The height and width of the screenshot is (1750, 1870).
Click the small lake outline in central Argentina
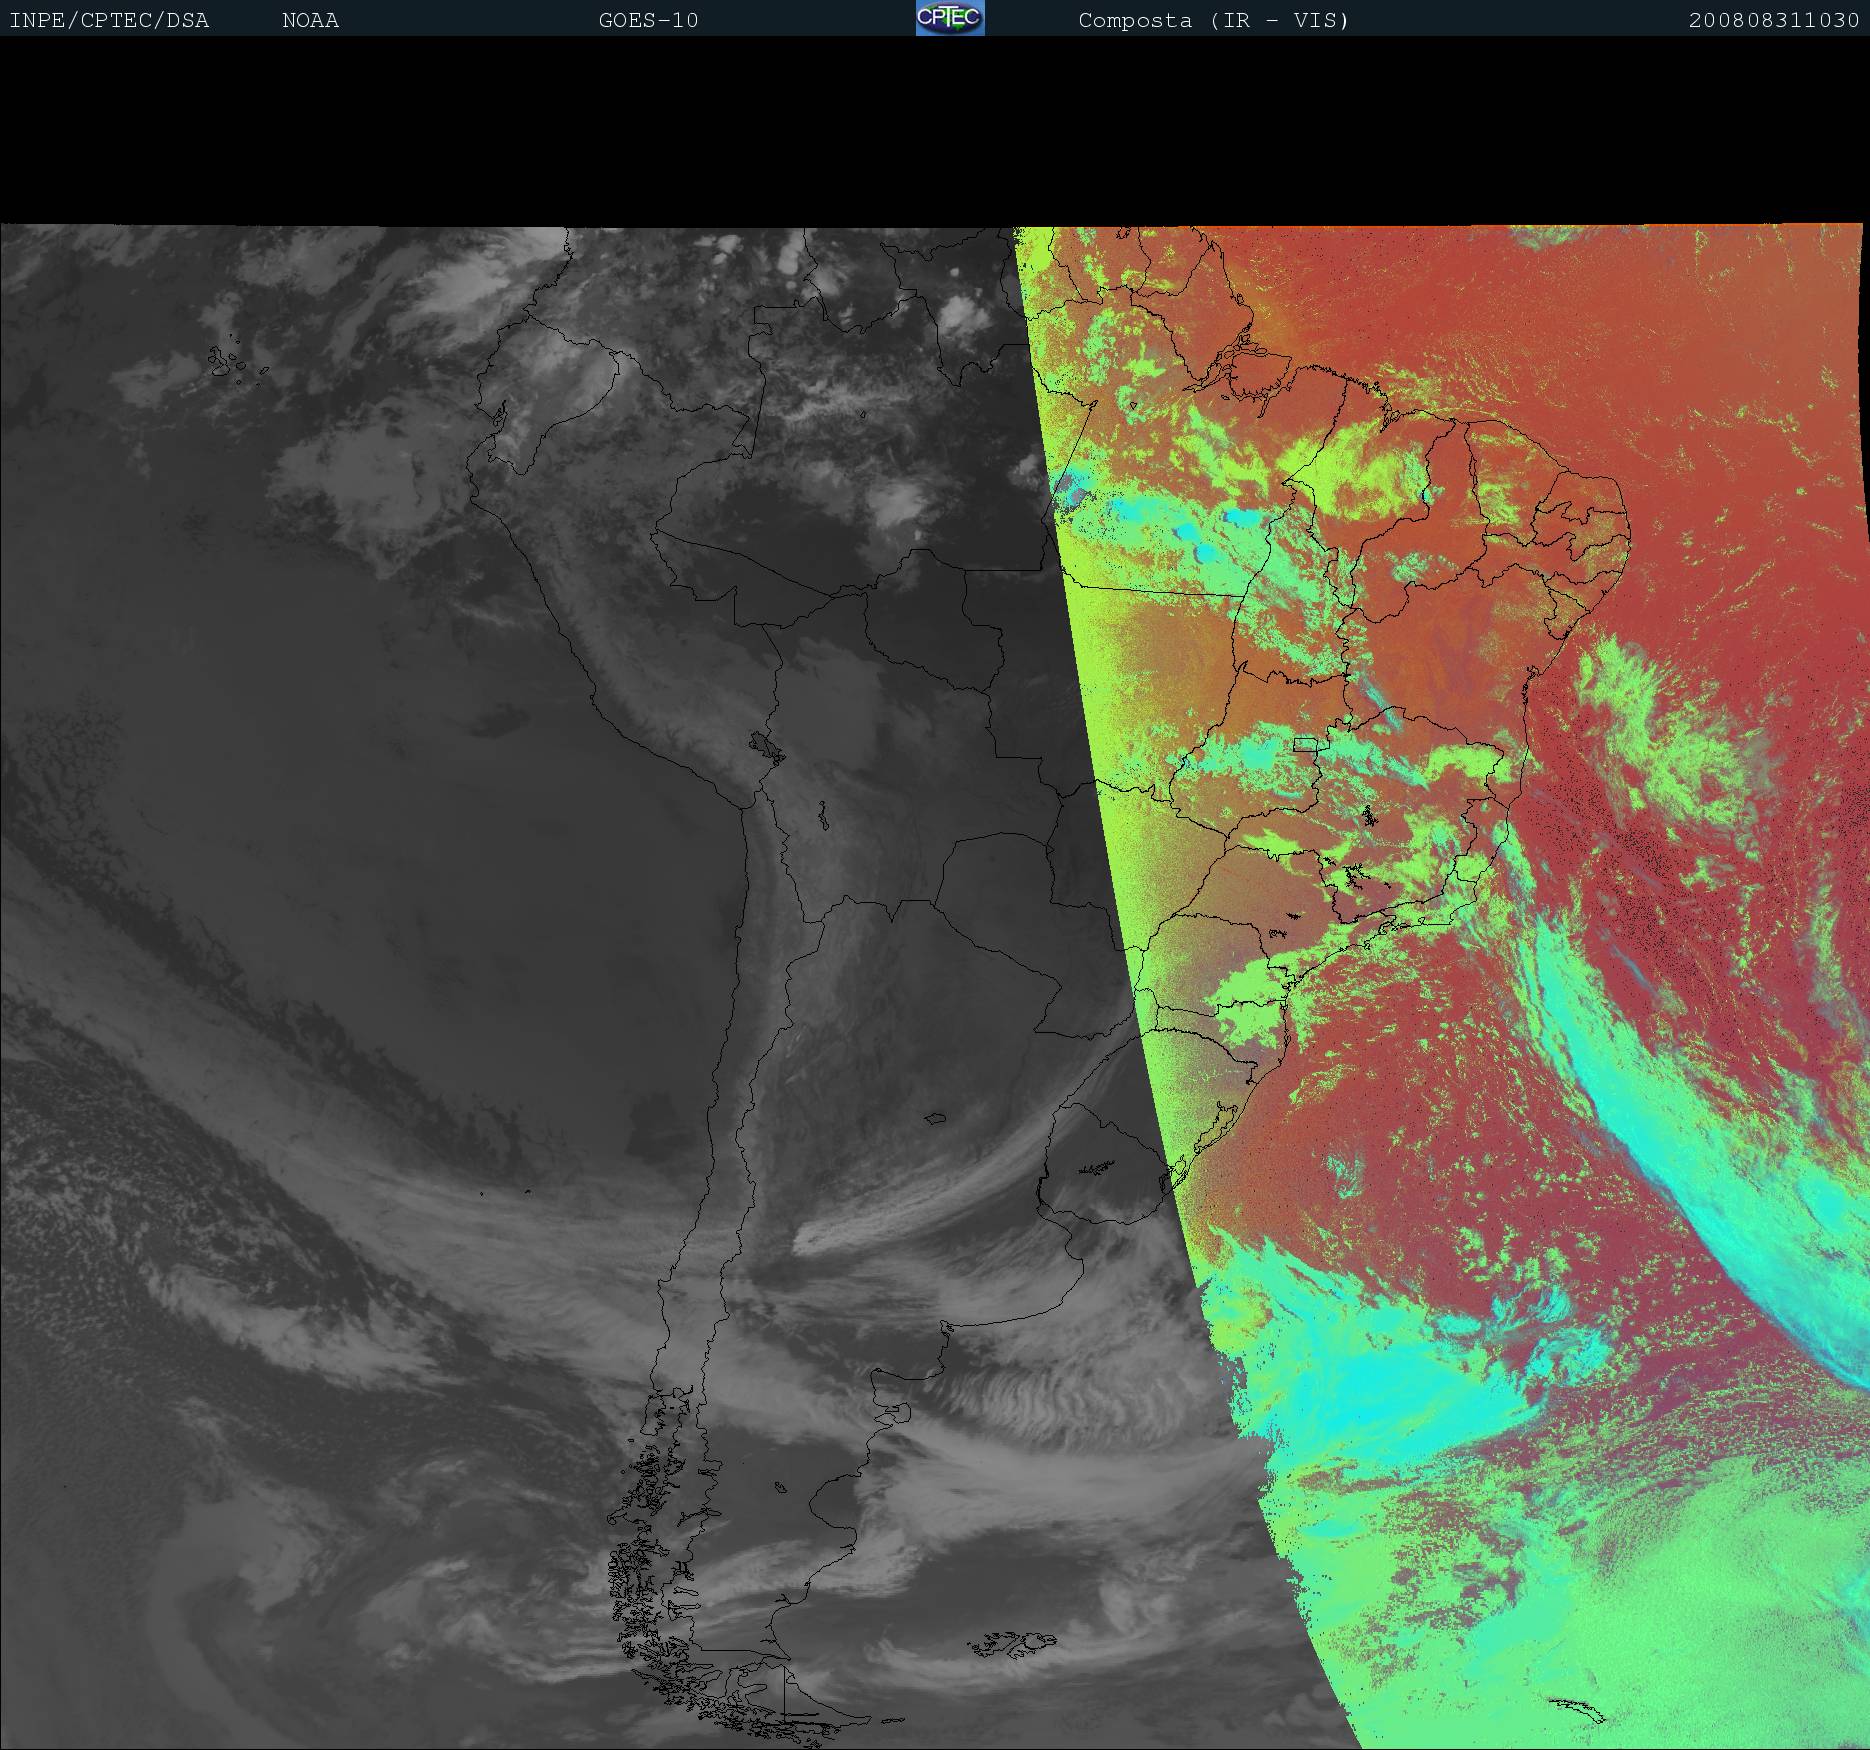tap(935, 1118)
